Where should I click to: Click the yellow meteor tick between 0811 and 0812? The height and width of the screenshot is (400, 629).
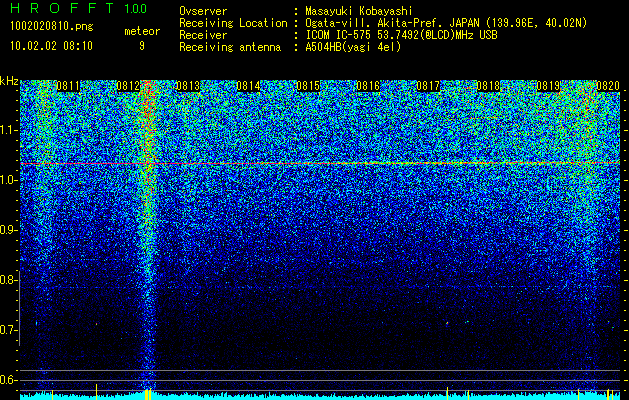(96, 391)
